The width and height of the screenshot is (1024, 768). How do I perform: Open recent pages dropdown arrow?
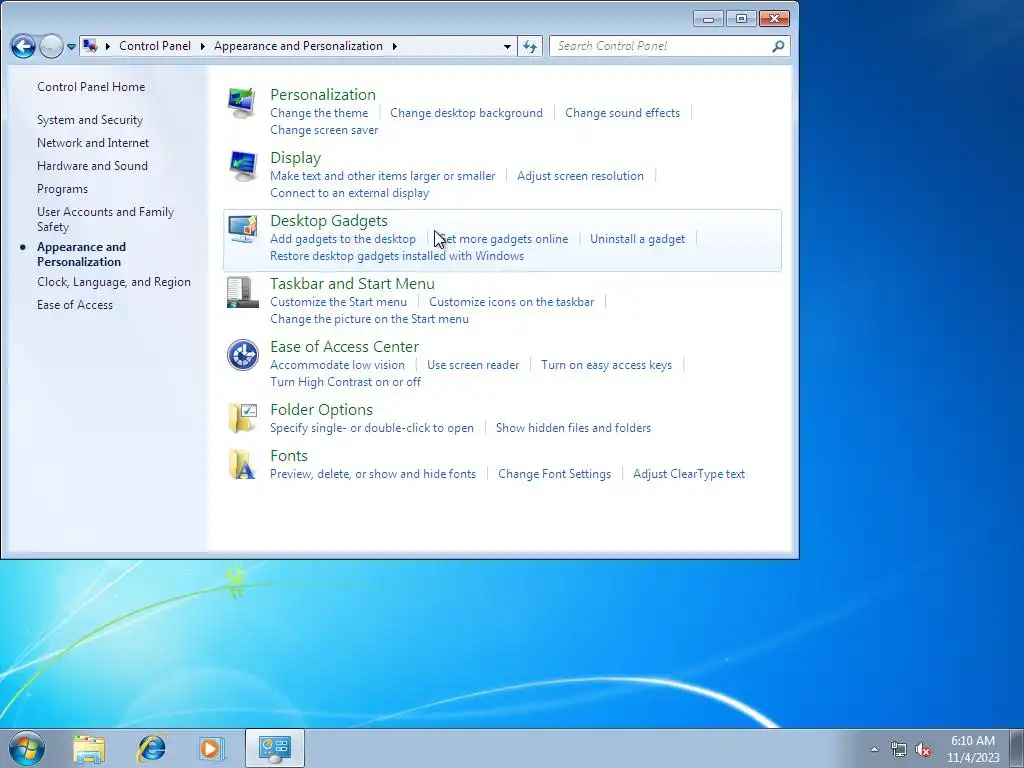[x=71, y=46]
